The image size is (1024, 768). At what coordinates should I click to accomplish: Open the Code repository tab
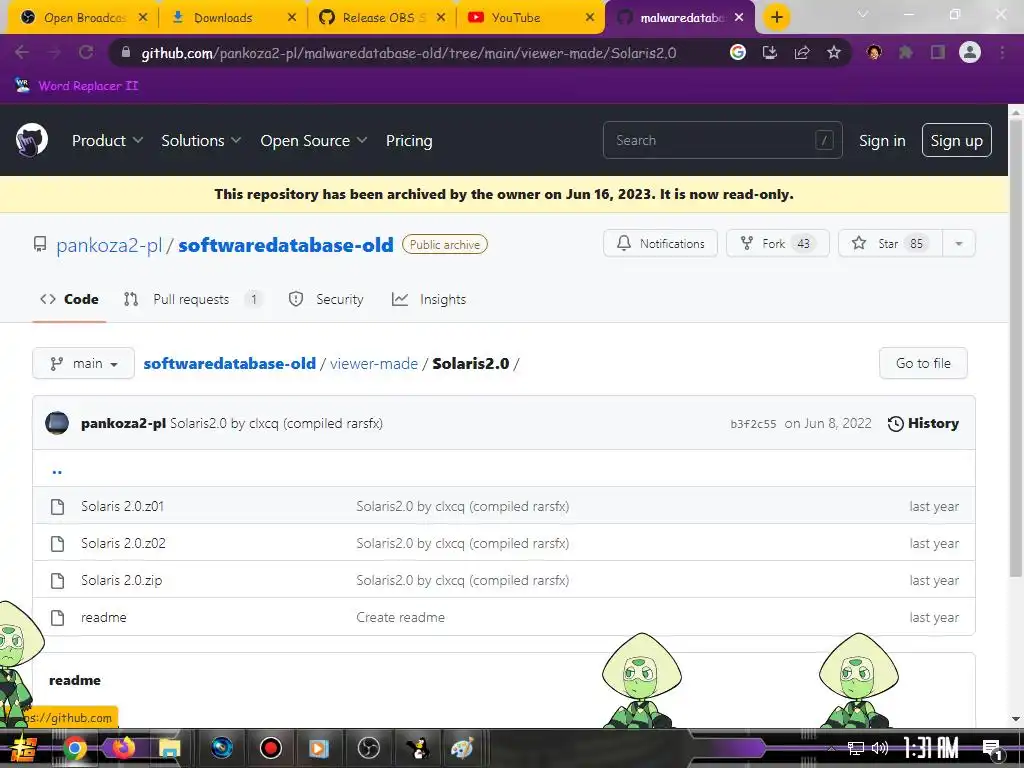click(69, 299)
